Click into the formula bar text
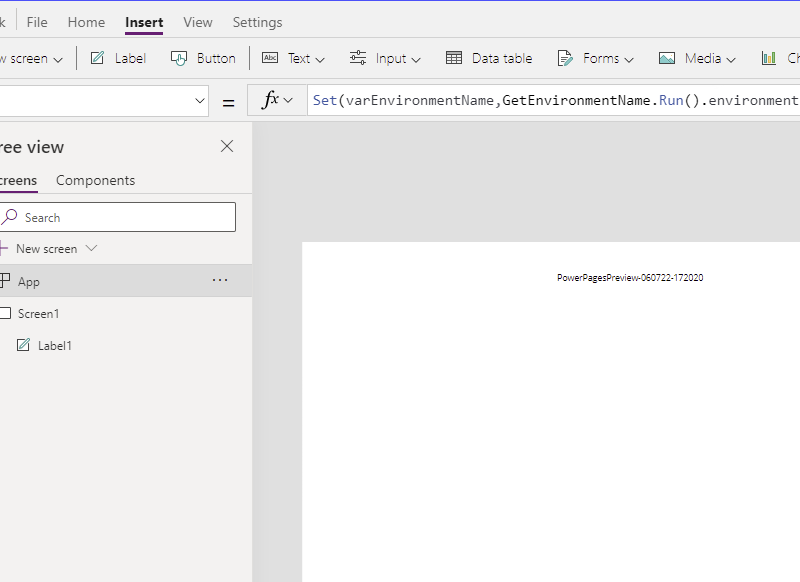The image size is (800, 582). [554, 100]
